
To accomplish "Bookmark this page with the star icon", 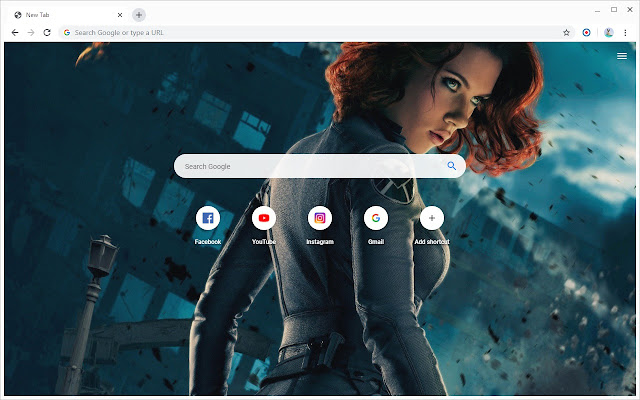I will 566,33.
